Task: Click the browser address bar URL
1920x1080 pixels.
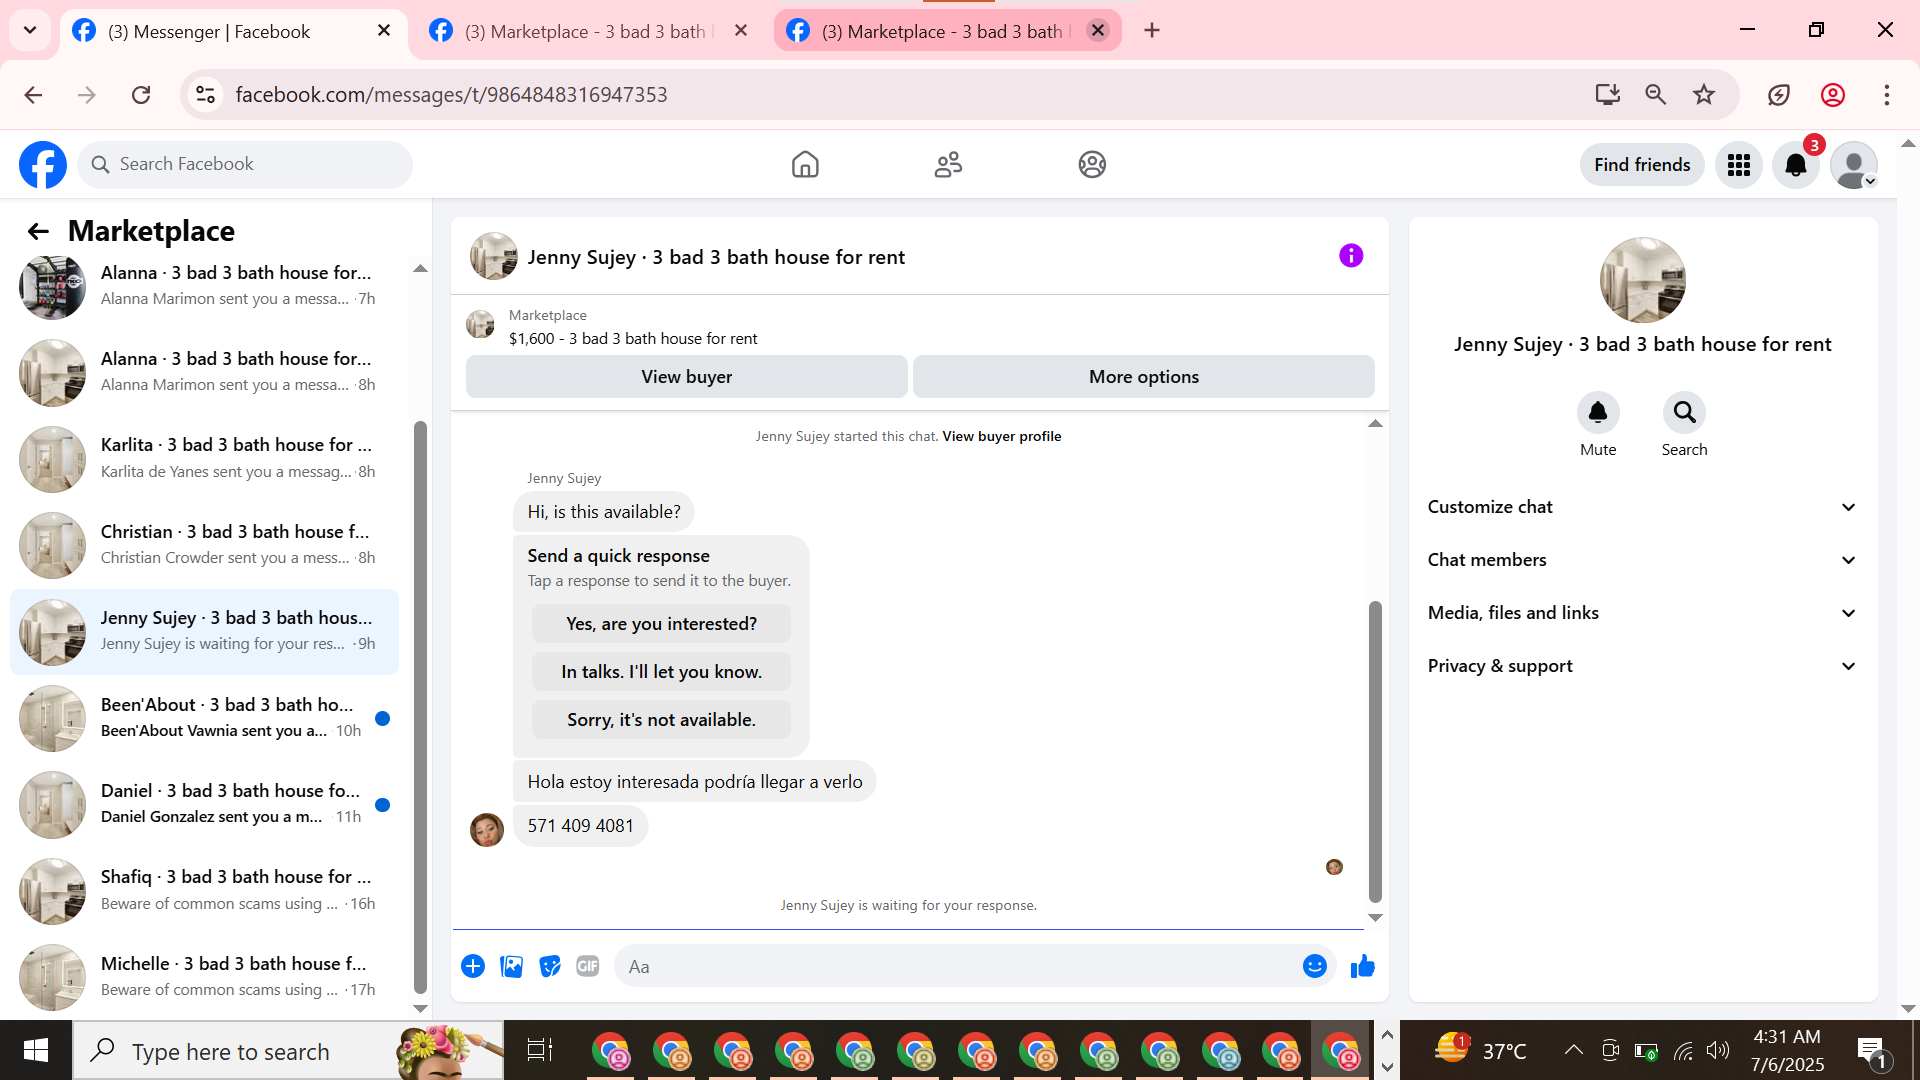Action: (451, 95)
